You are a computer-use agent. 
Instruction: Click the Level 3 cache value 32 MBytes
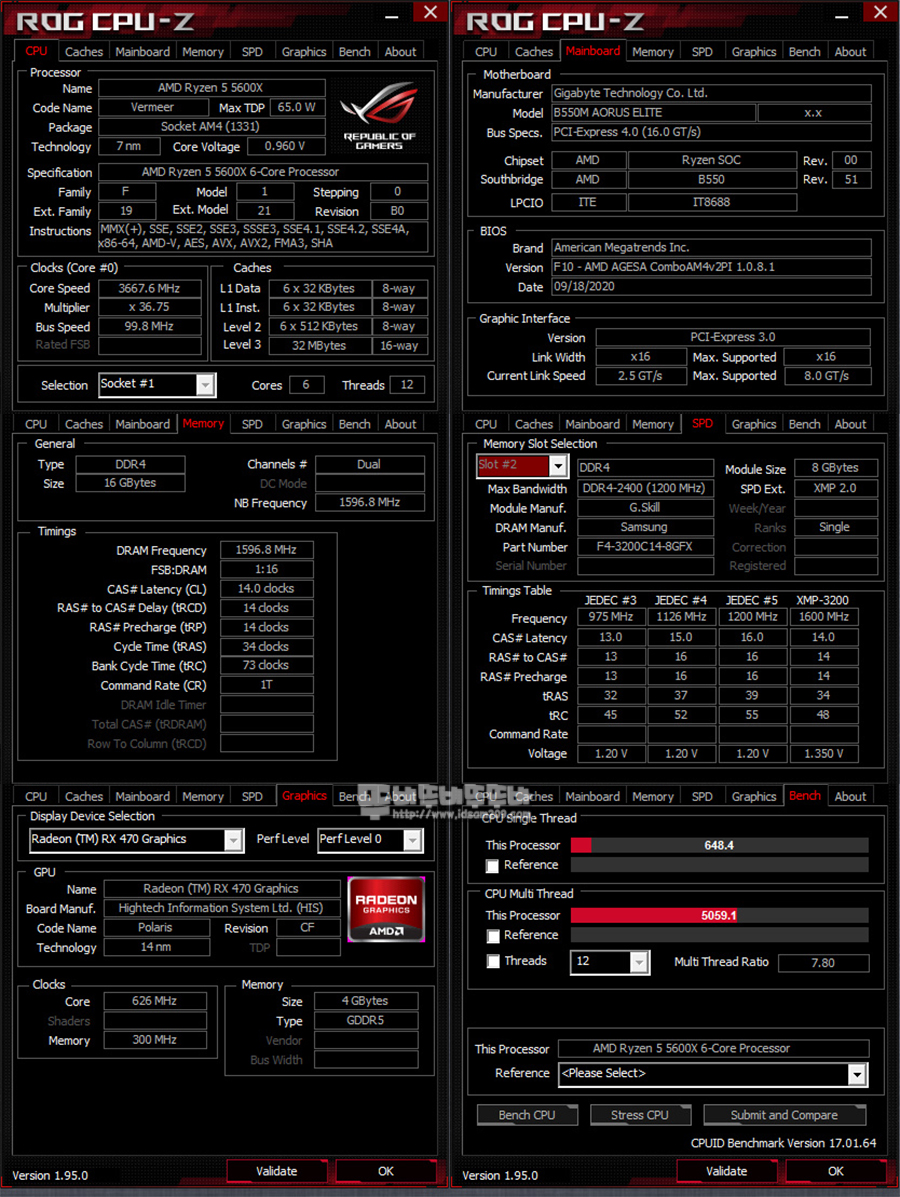[x=319, y=346]
